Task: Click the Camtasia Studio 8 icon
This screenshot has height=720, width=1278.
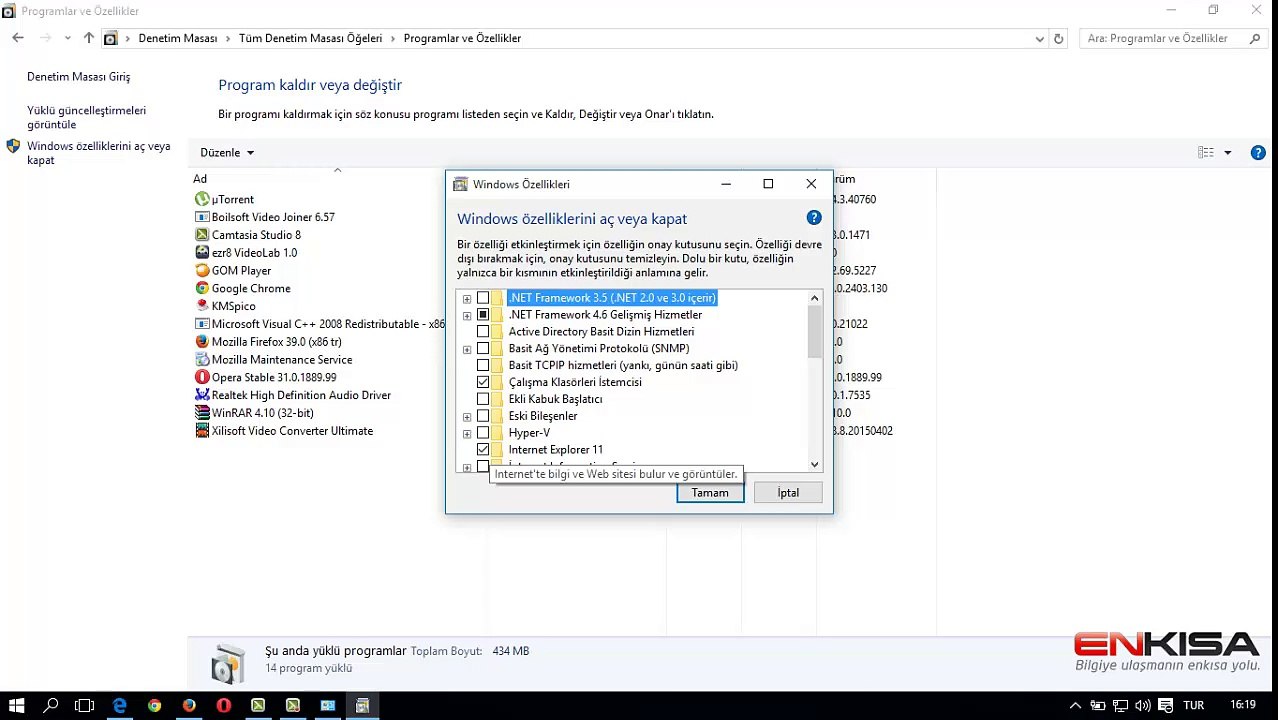Action: (x=202, y=235)
